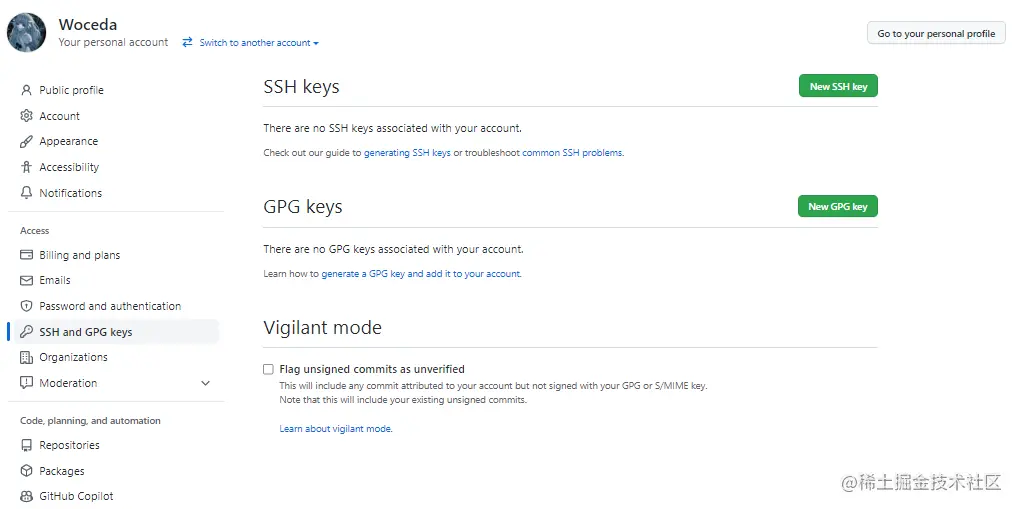Click the Public profile person icon
The image size is (1018, 509).
(x=27, y=90)
